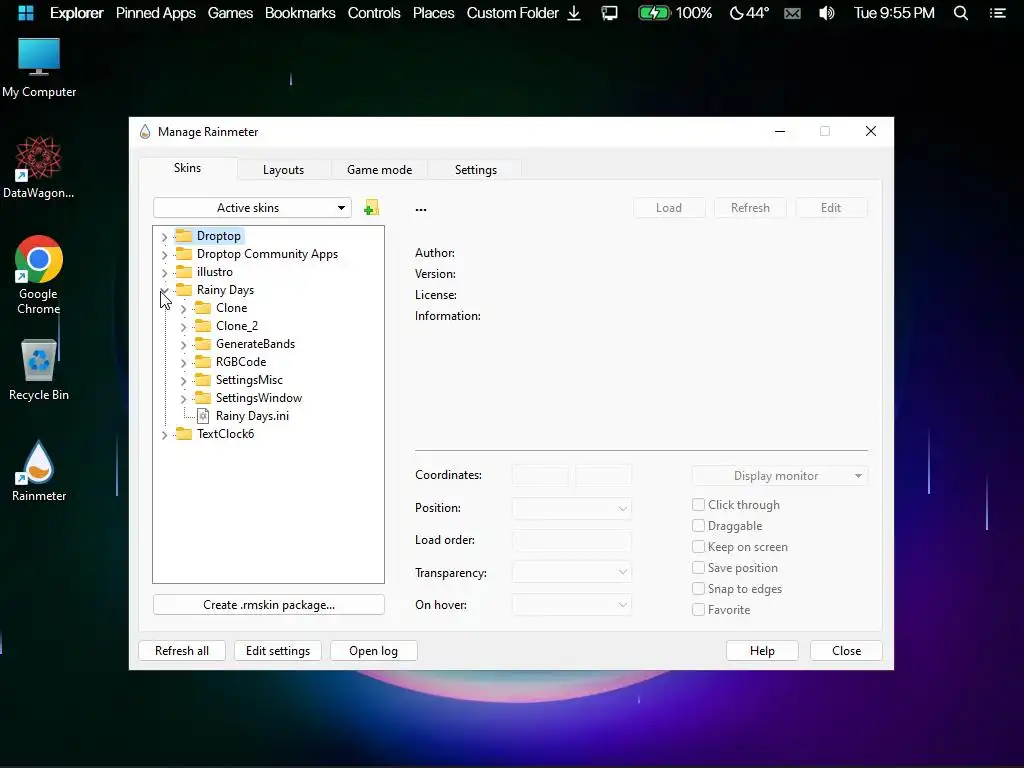Click the Tue 9:55 PM clock
This screenshot has height=768, width=1024.
coord(894,13)
